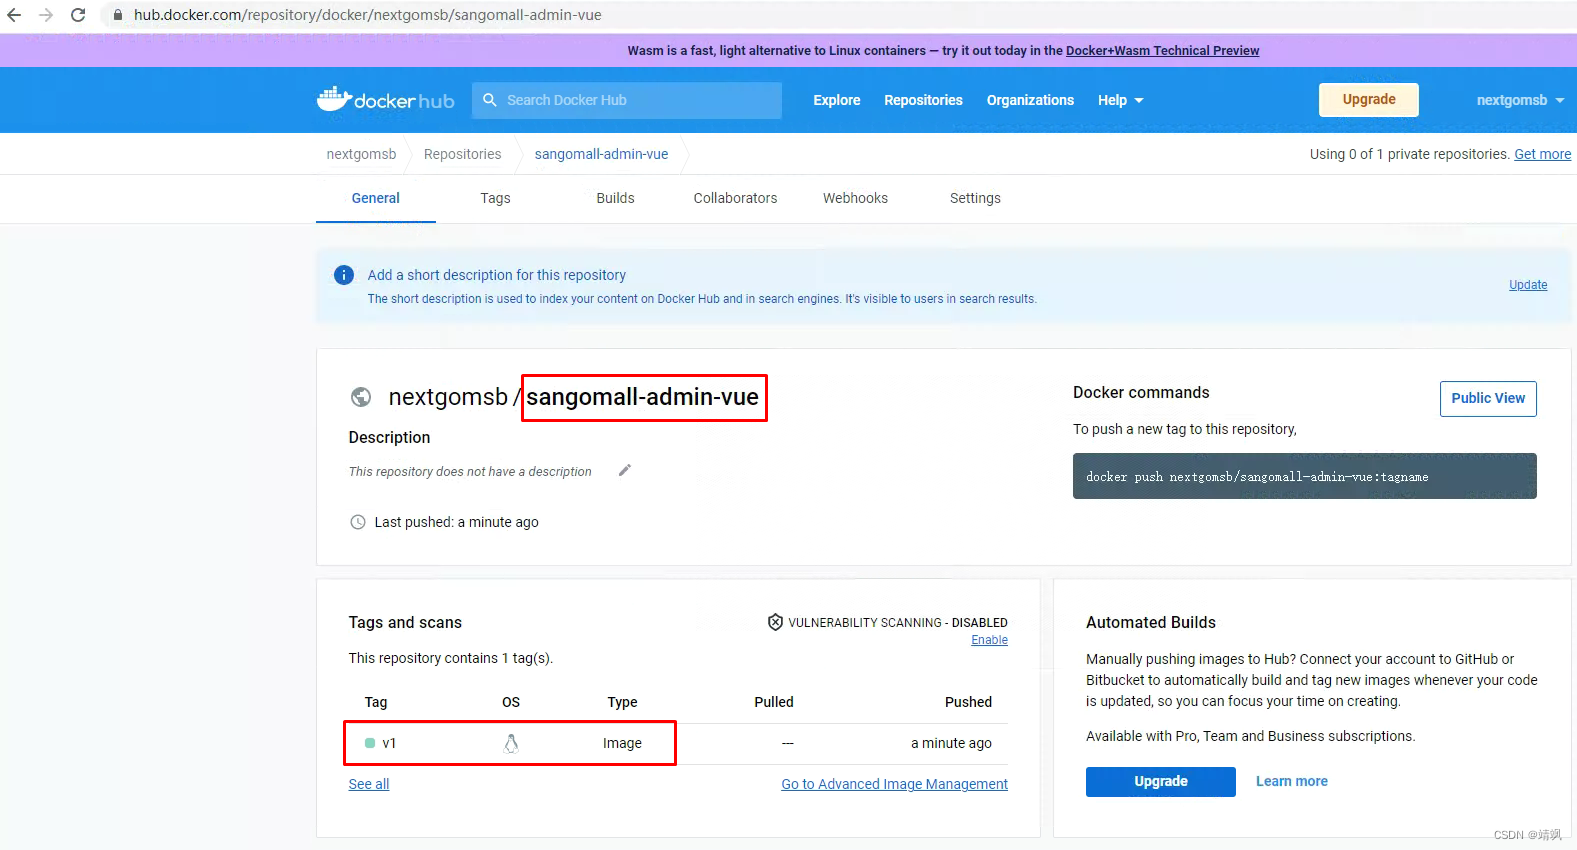Viewport: 1577px width, 850px height.
Task: Click the docker push command box
Action: 1305,476
